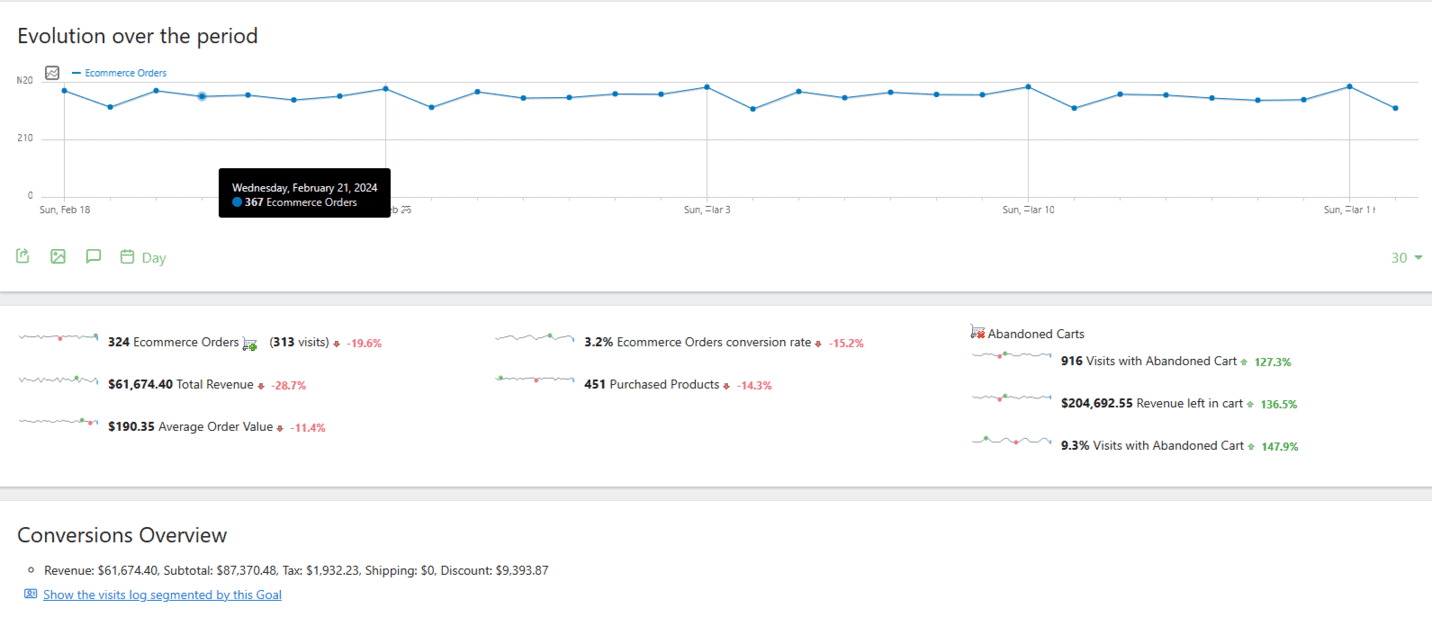Export the graph as an image
The image size is (1432, 644).
(x=57, y=256)
